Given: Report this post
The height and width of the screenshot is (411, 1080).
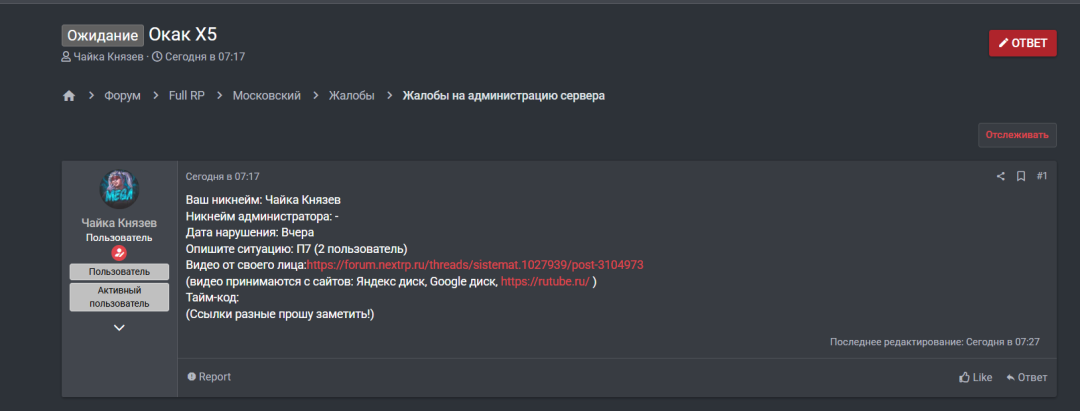Looking at the screenshot, I should (x=209, y=377).
